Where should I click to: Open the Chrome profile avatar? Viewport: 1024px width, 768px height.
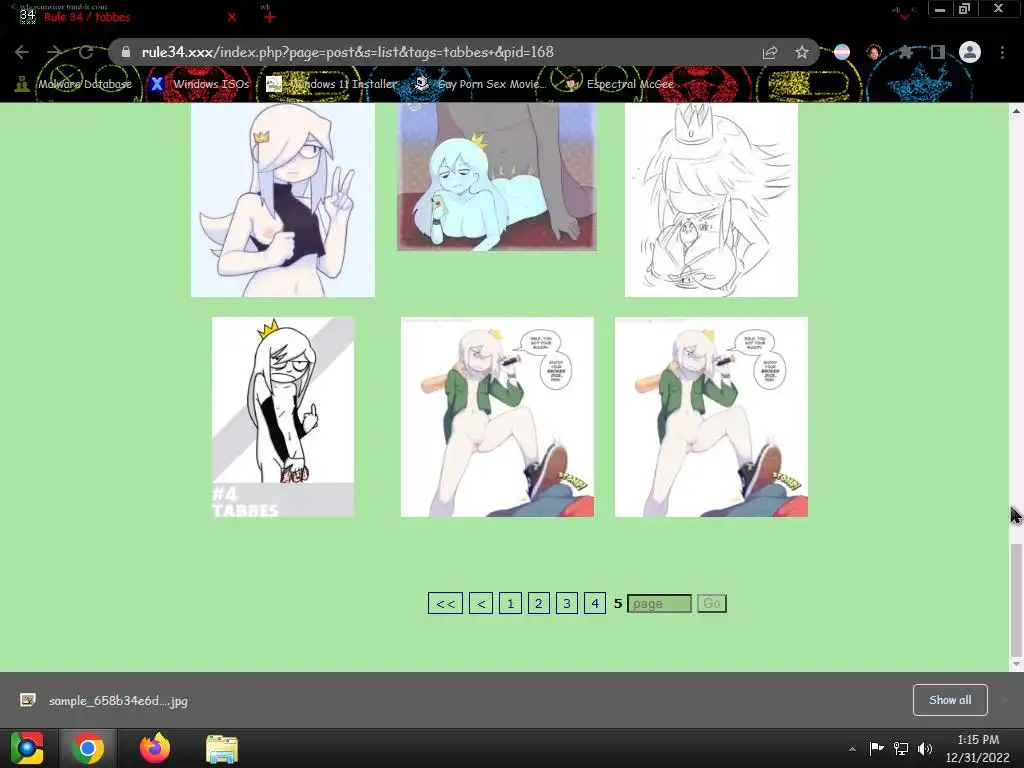click(970, 52)
